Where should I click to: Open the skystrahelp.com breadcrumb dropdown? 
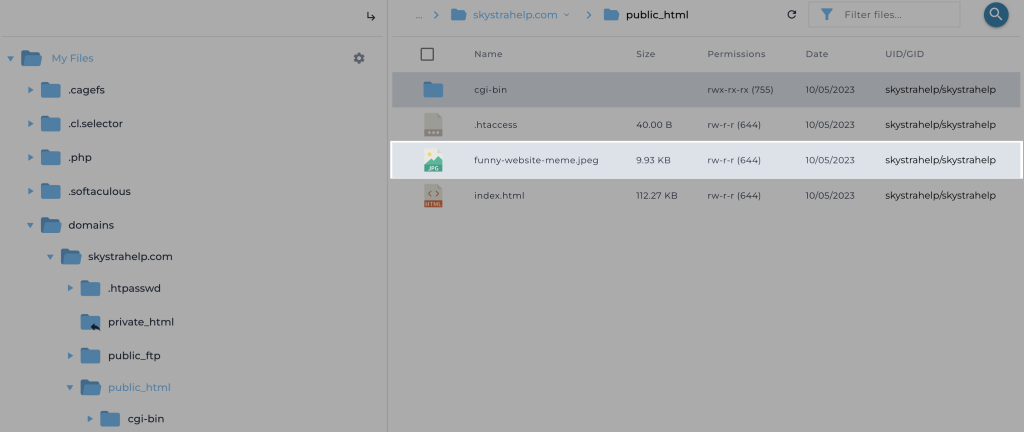click(566, 15)
